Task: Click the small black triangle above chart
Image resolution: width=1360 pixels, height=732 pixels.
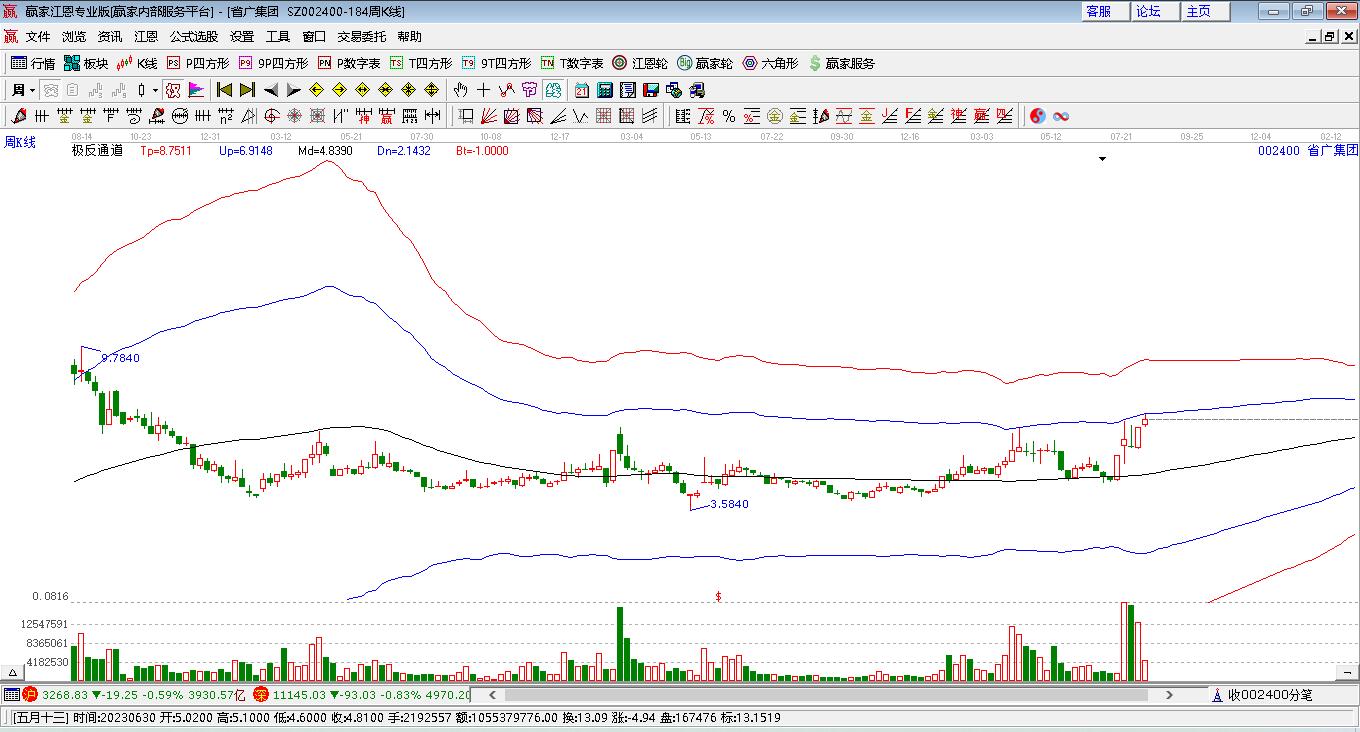Action: tap(1102, 159)
